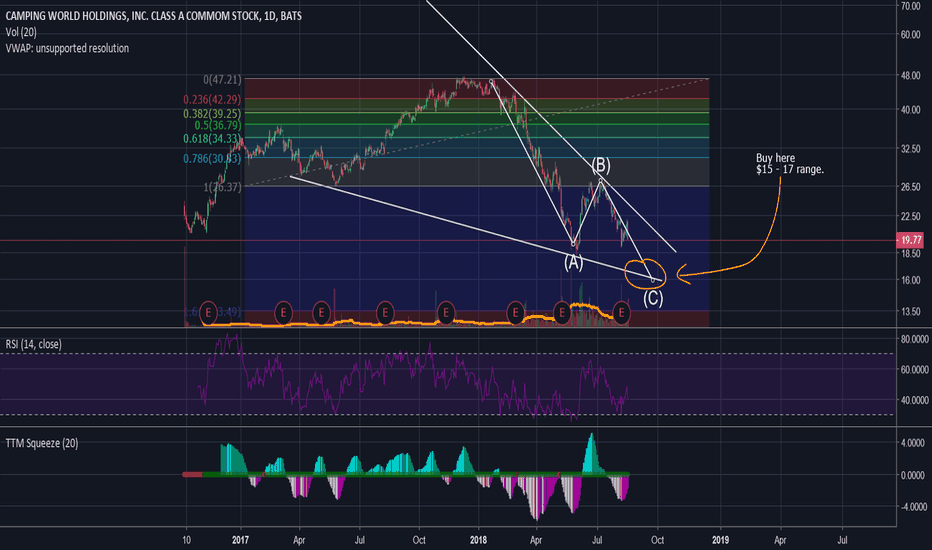The image size is (932, 550).
Task: Click the -4.0000 TTM Squeeze axis value
Action: 912,507
